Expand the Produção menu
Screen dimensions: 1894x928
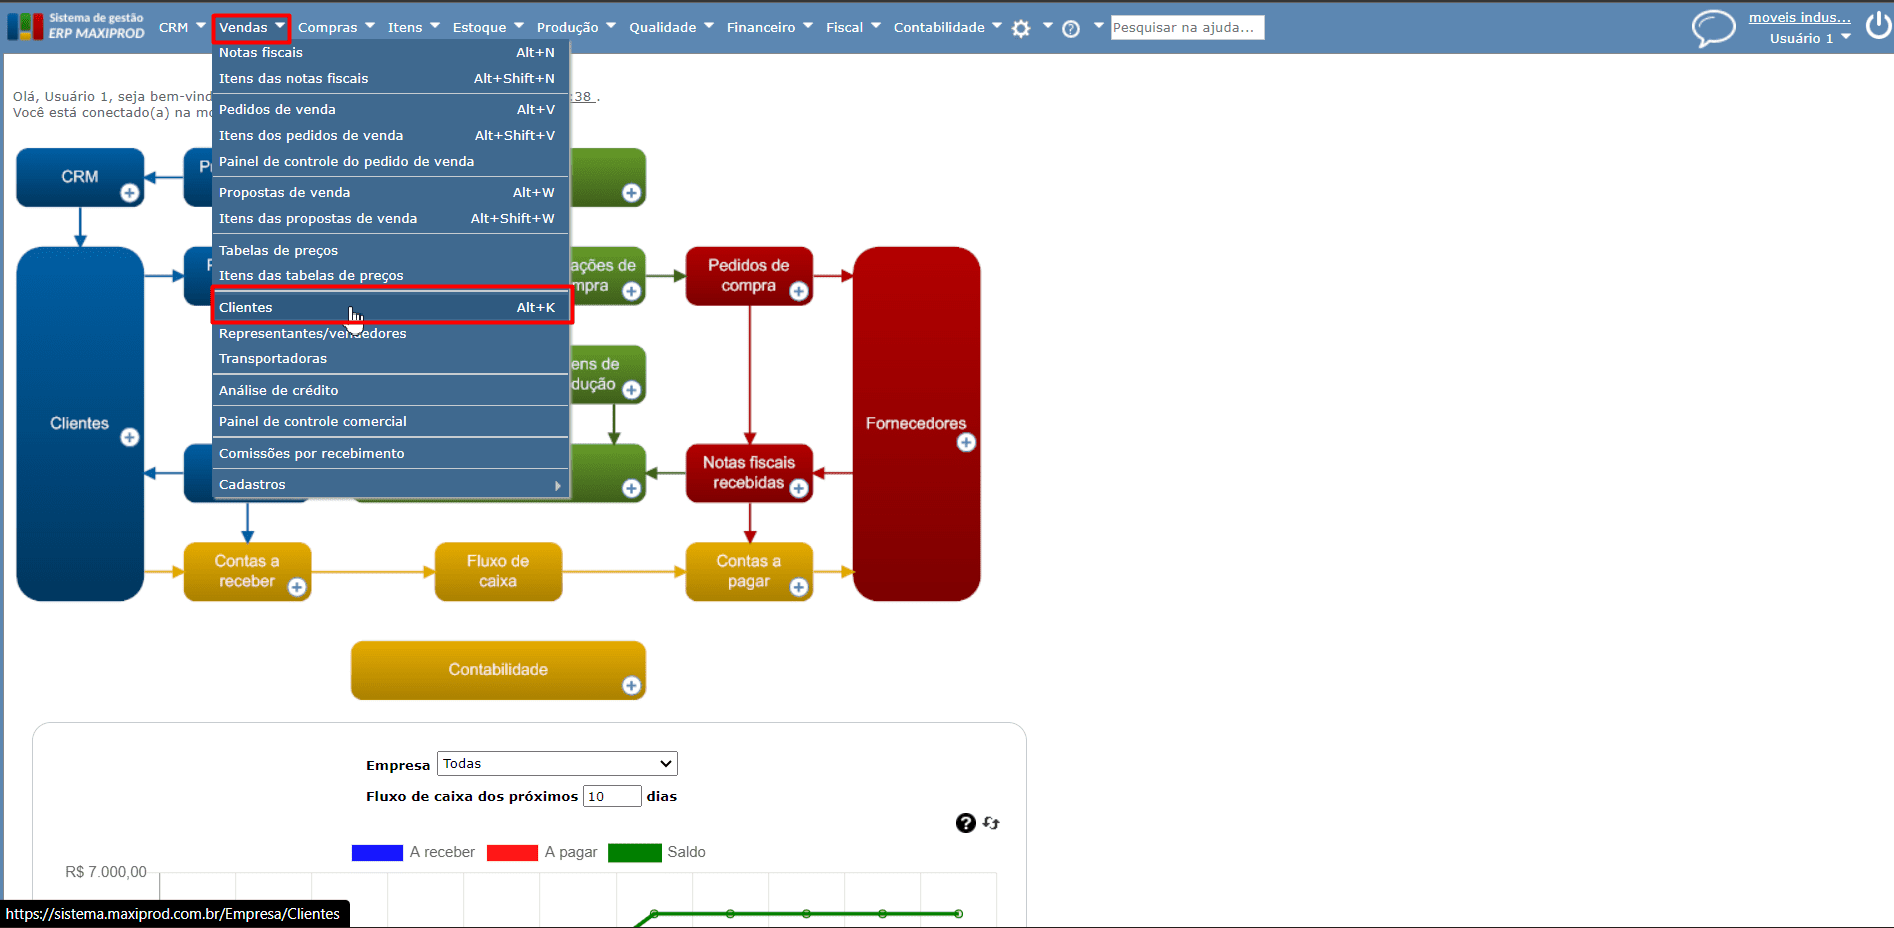(x=577, y=27)
